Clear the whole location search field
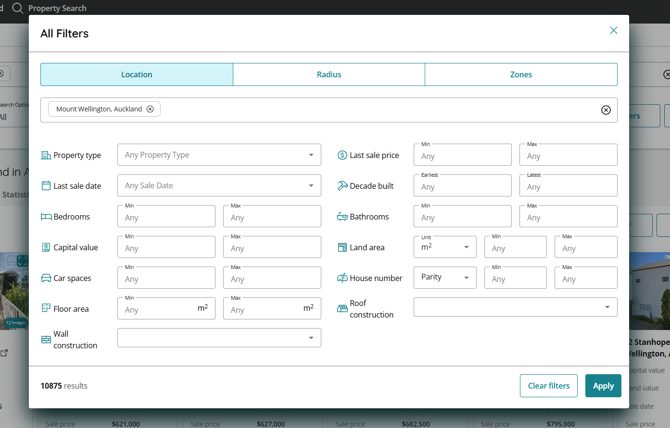Image resolution: width=670 pixels, height=428 pixels. [x=605, y=110]
